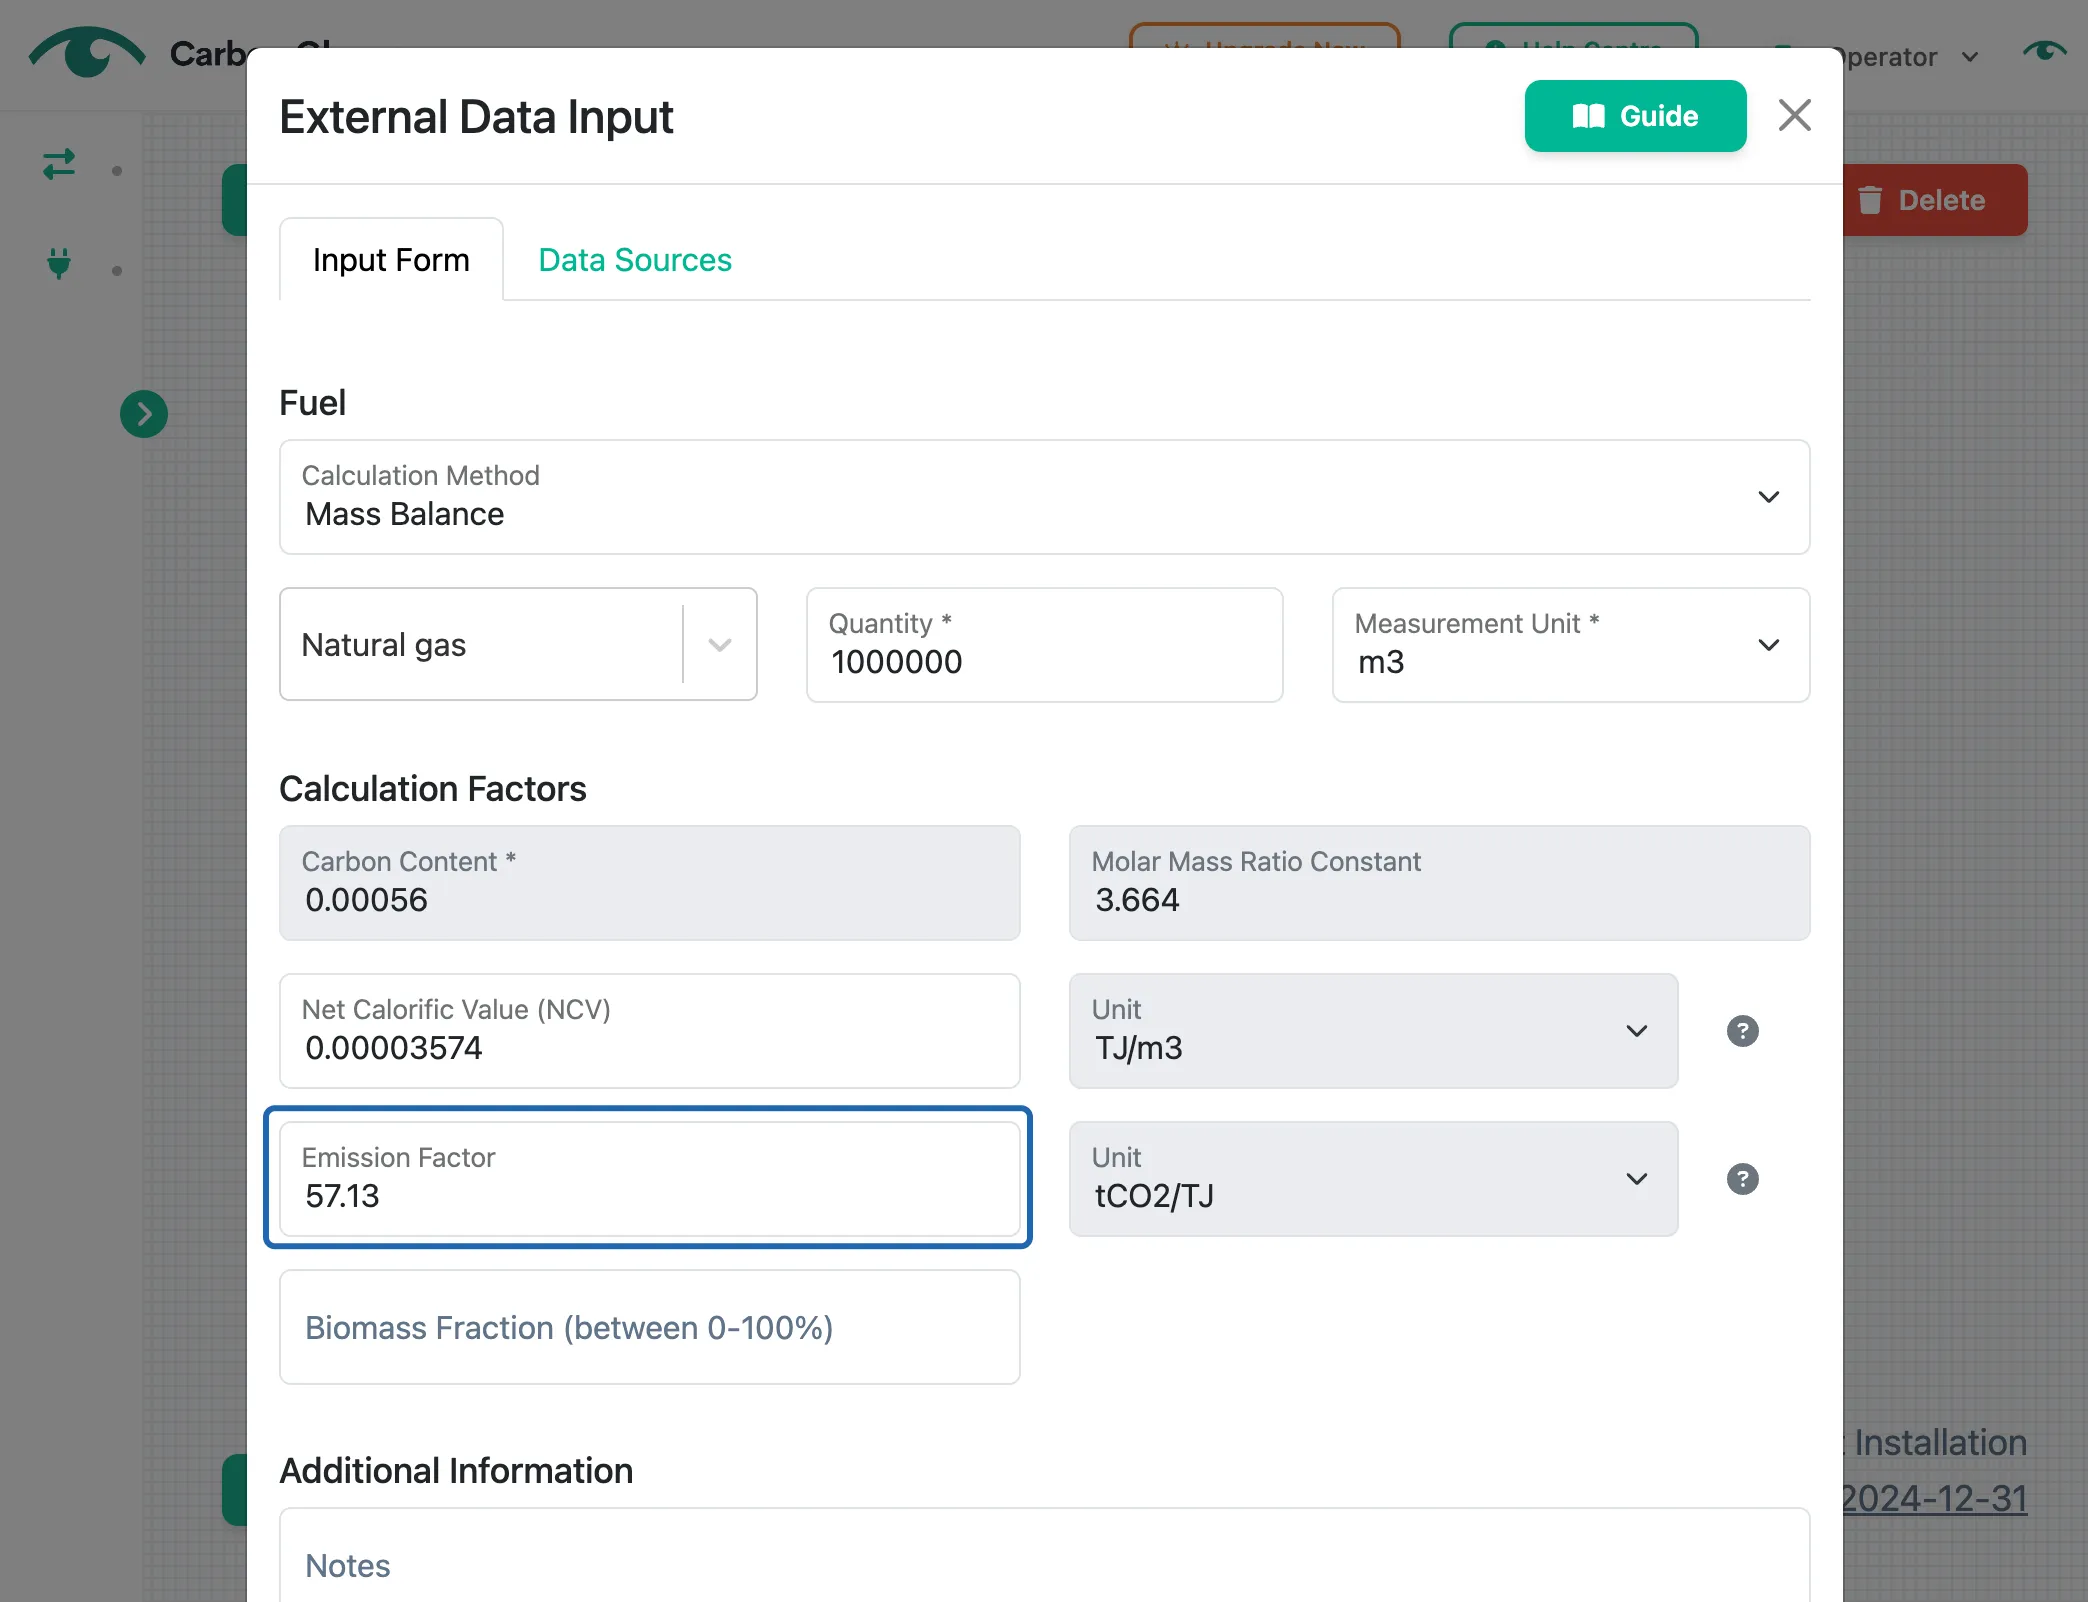Expand the Calculation Method dropdown
This screenshot has height=1602, width=2088.
tap(1044, 497)
